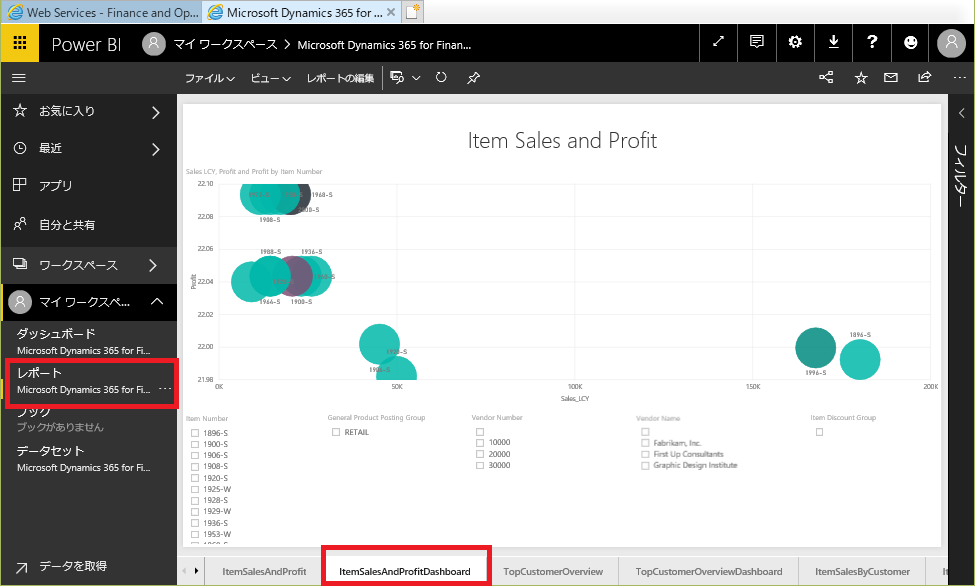Viewport: 975px width, 586px height.
Task: Open a new browser tab
Action: pyautogui.click(x=412, y=12)
